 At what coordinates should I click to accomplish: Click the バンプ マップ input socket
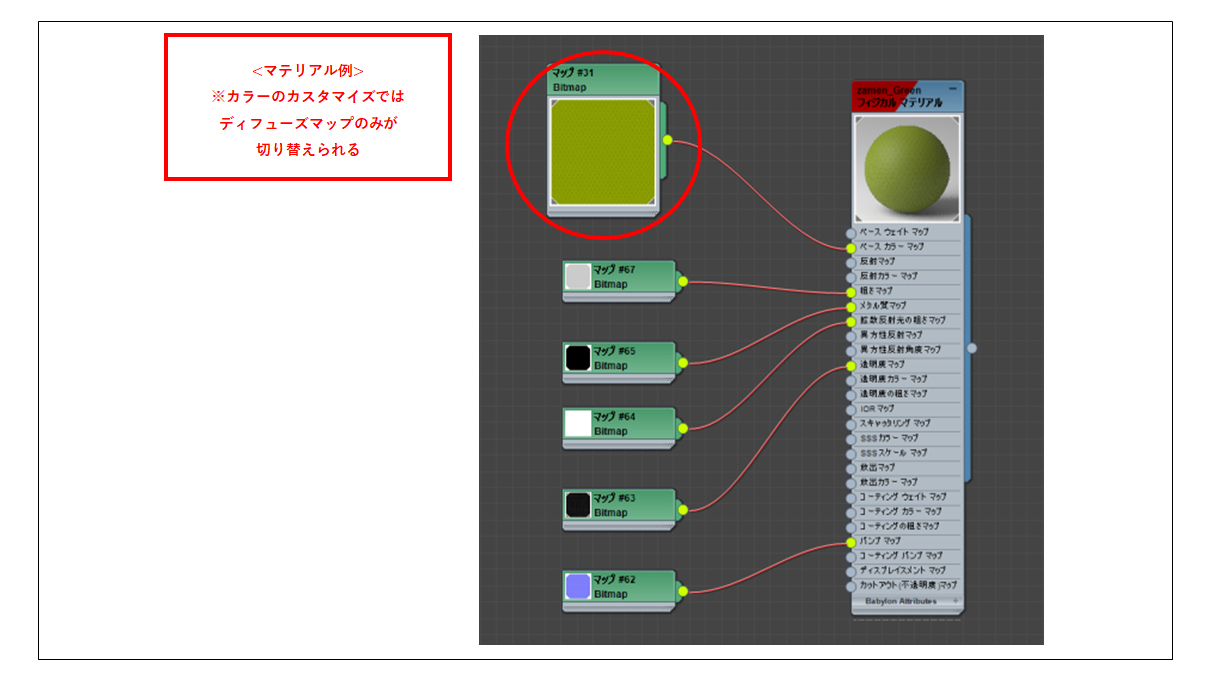(851, 541)
